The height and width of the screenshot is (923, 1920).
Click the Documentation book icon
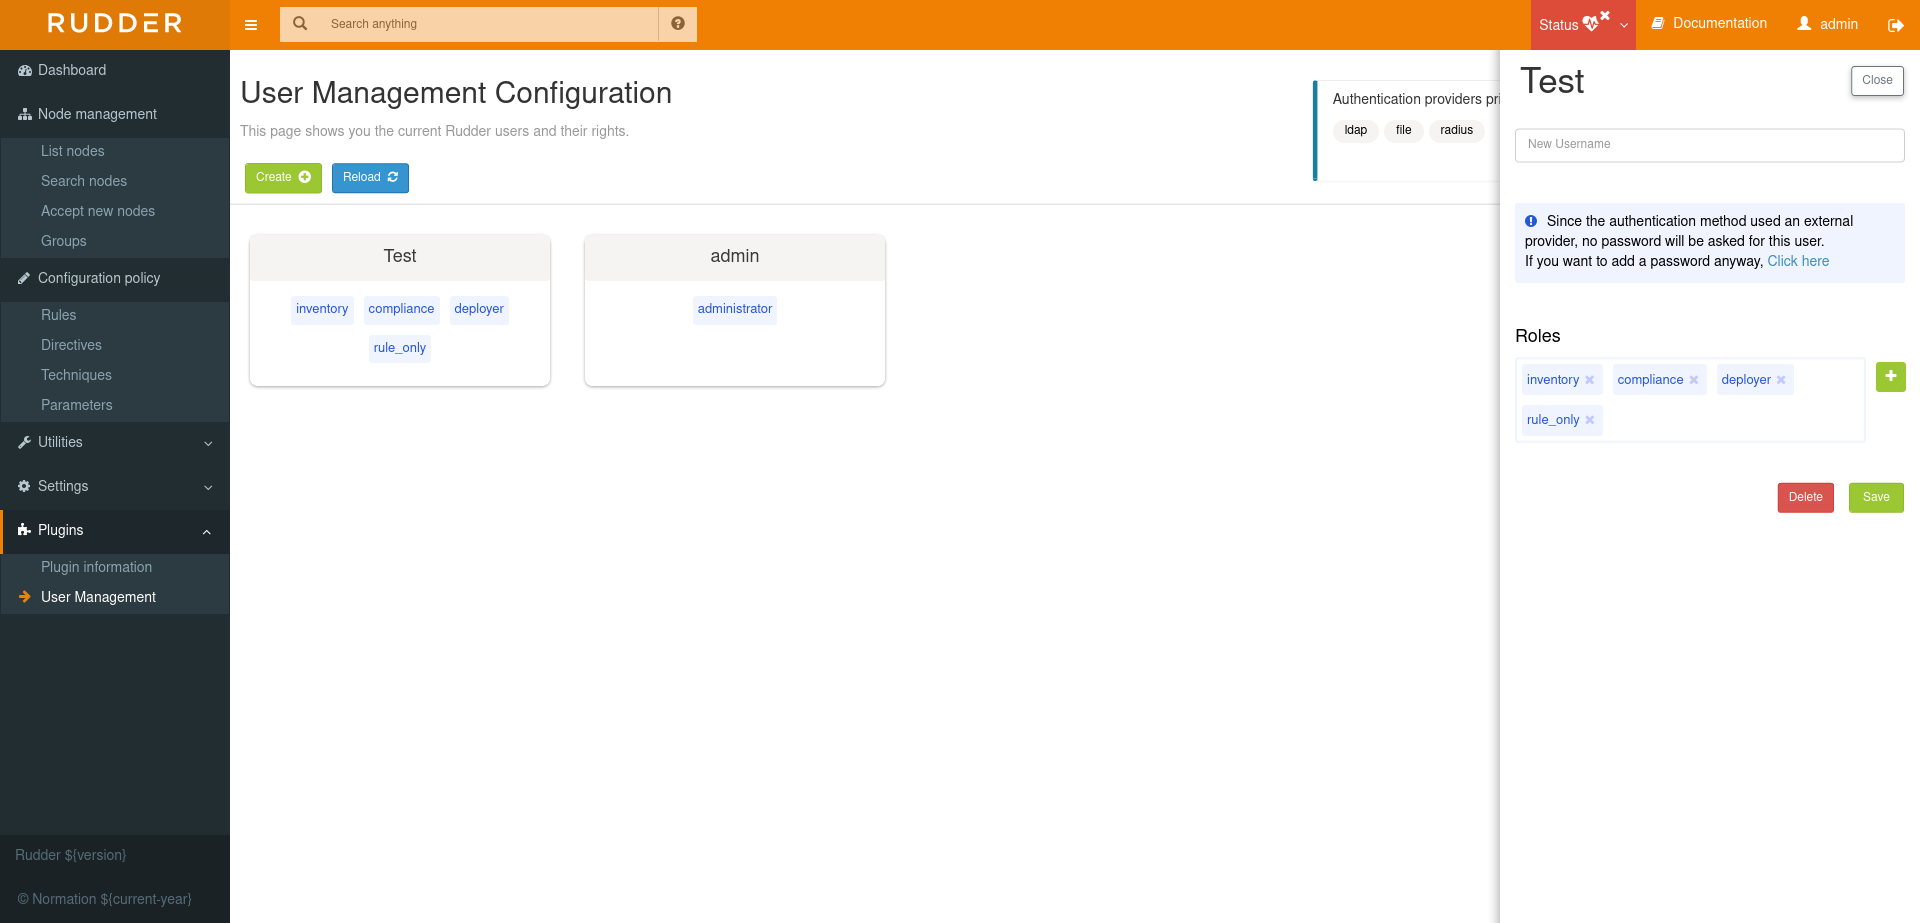(1657, 22)
